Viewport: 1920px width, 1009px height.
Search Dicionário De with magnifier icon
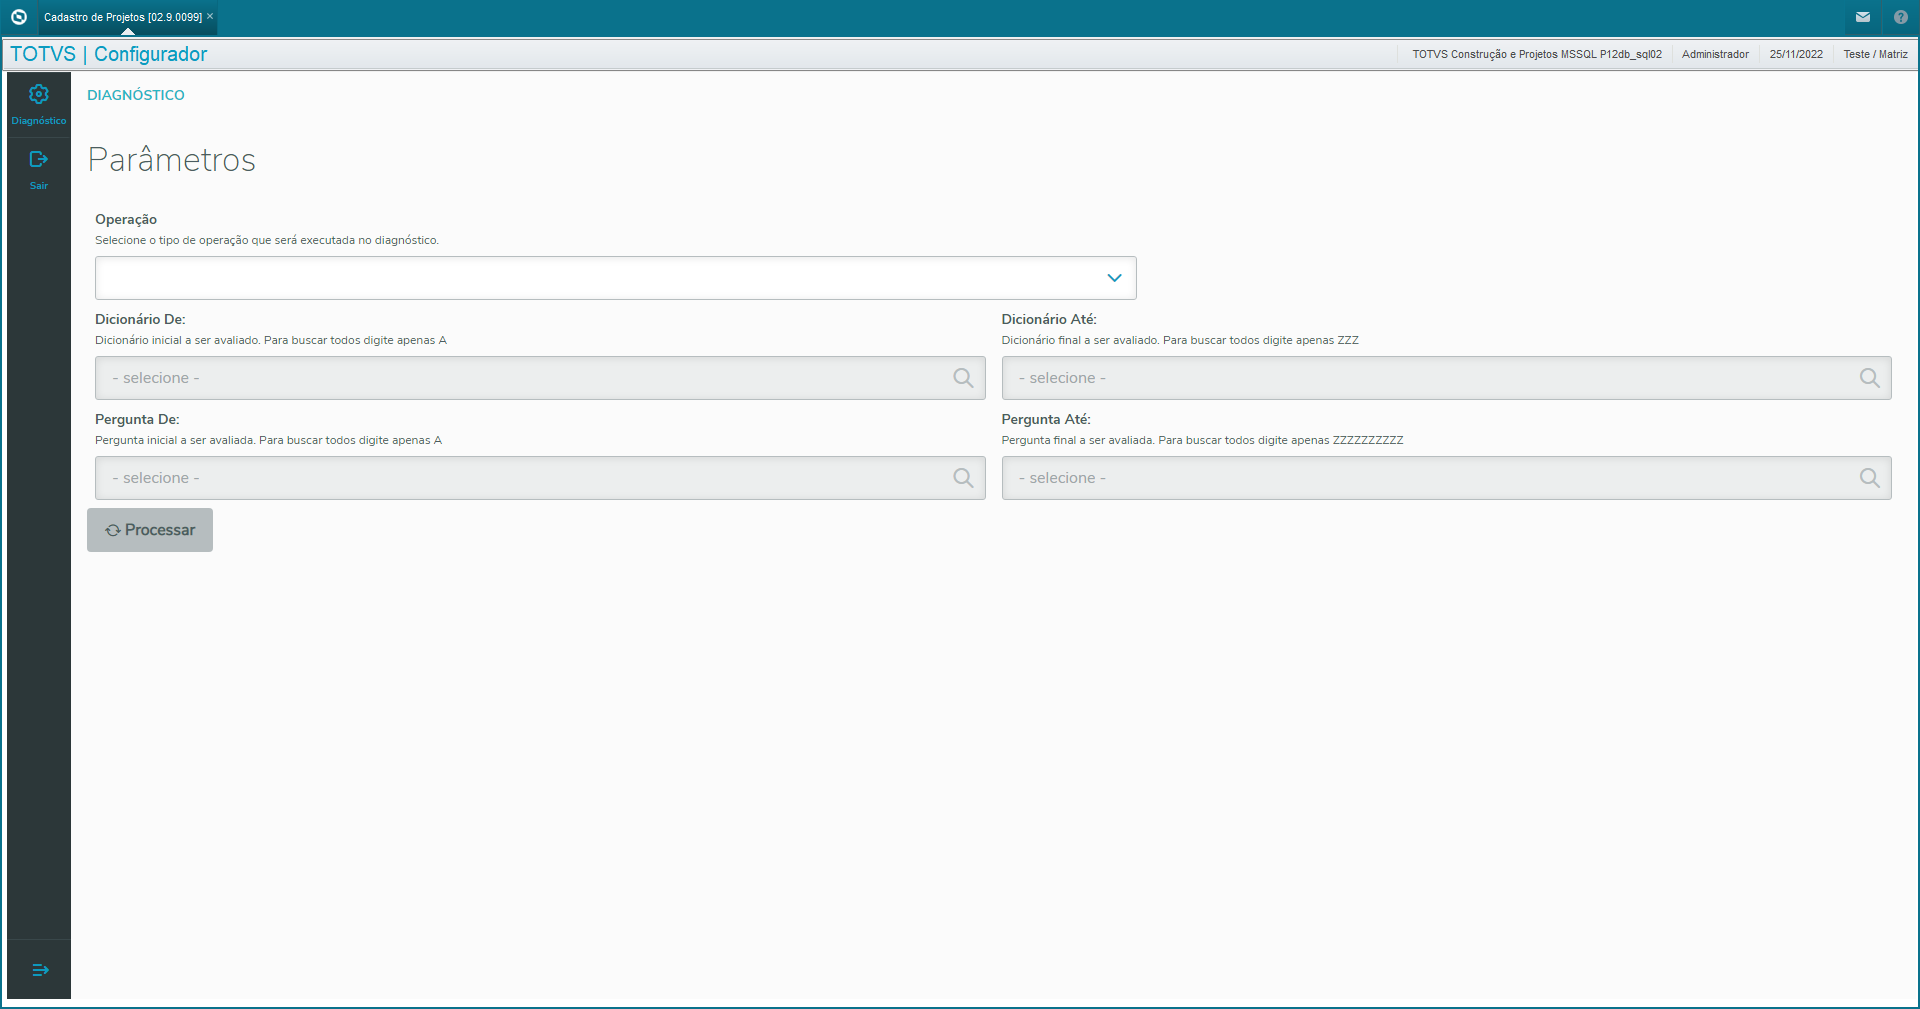pyautogui.click(x=963, y=378)
